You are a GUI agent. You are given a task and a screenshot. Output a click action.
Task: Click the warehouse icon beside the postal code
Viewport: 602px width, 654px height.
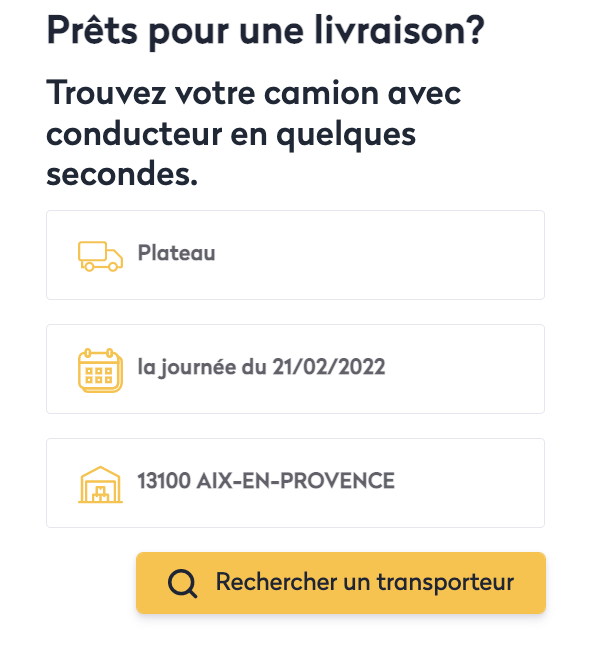[x=100, y=483]
